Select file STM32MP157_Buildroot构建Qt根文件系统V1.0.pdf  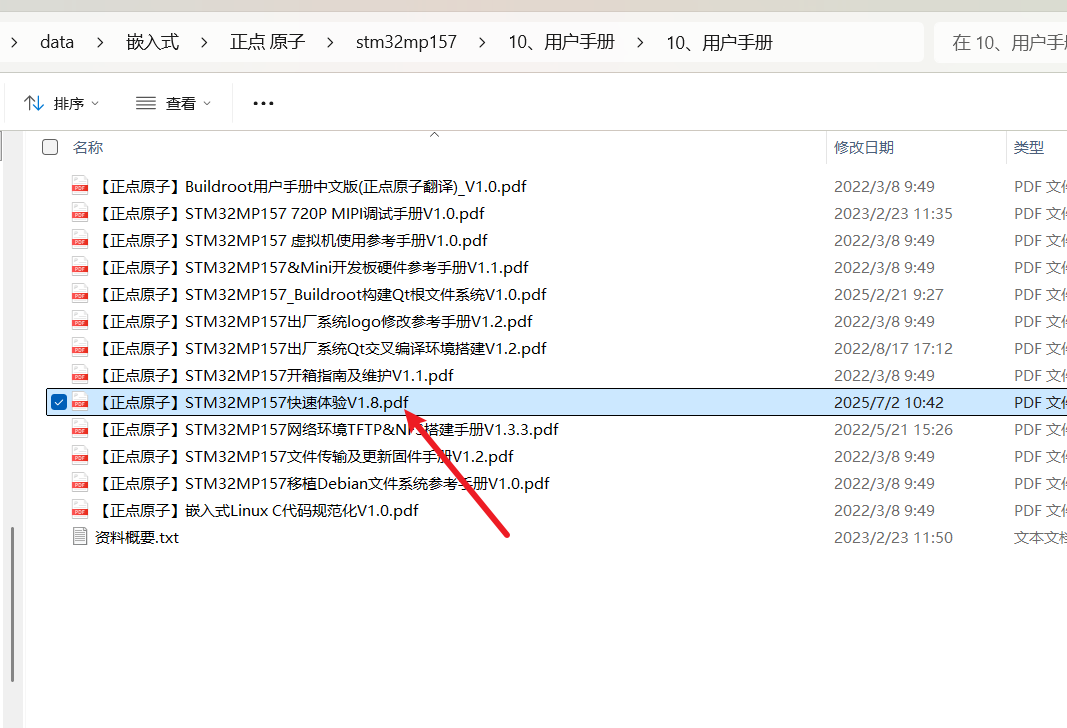[x=321, y=294]
